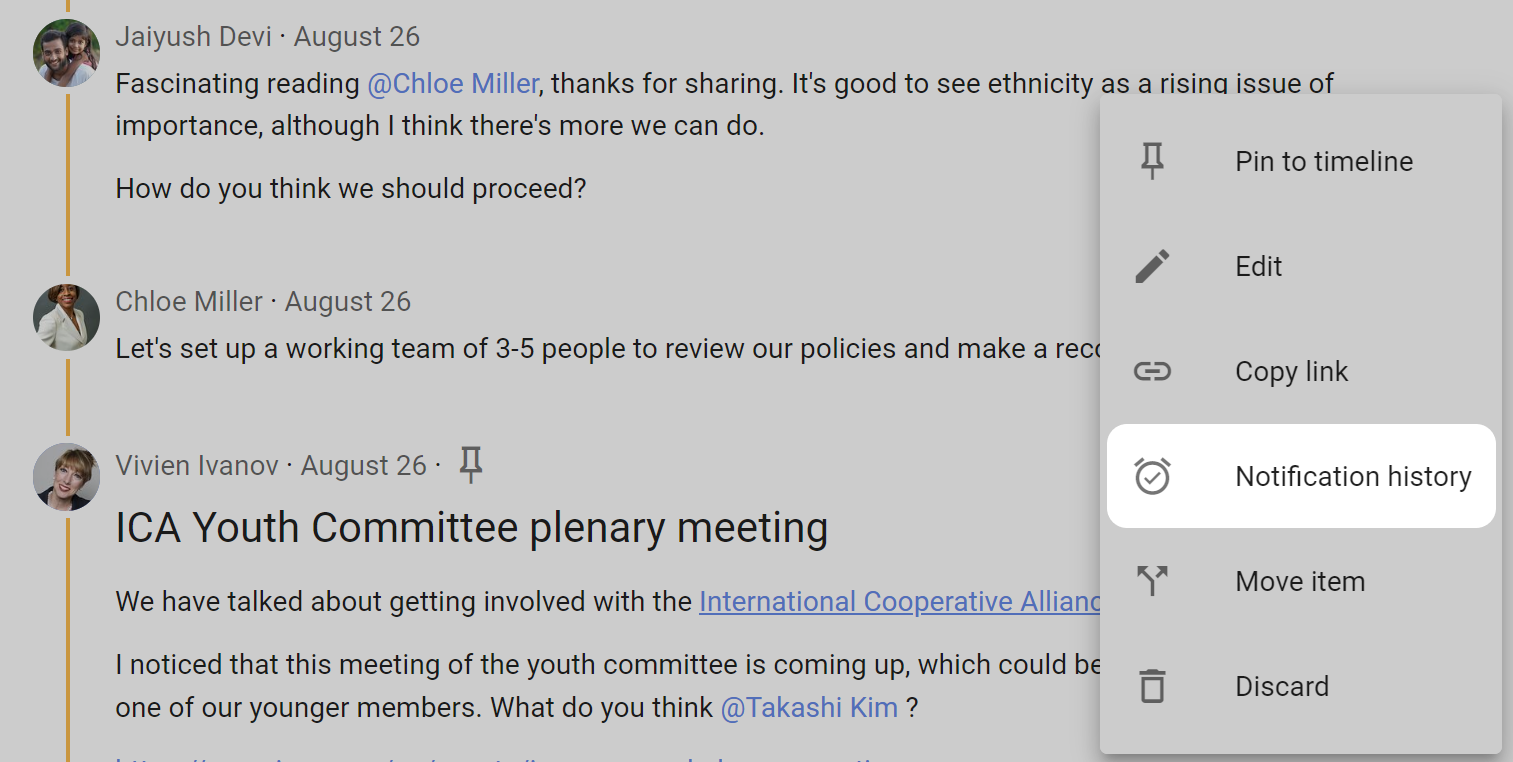Click the ICA Youth Committee plenary meeting heading
Screen dimensions: 1513x762
471,528
